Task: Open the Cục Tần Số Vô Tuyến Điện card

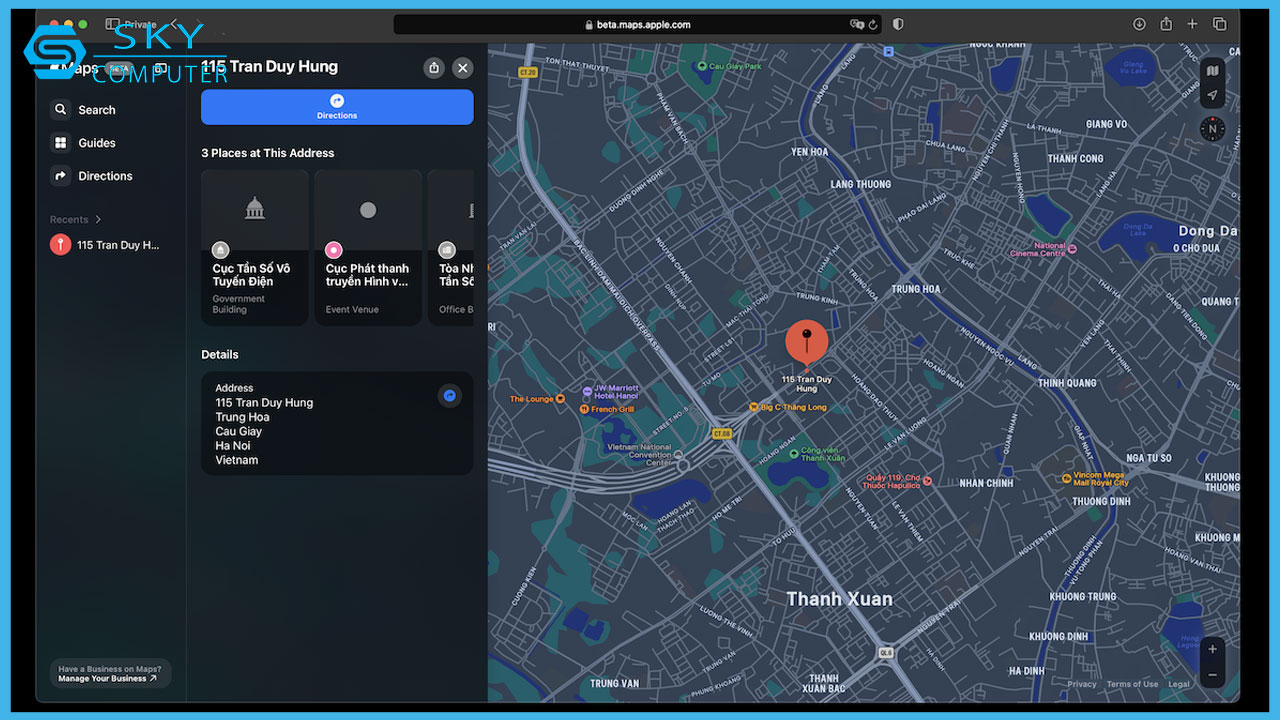Action: (255, 247)
